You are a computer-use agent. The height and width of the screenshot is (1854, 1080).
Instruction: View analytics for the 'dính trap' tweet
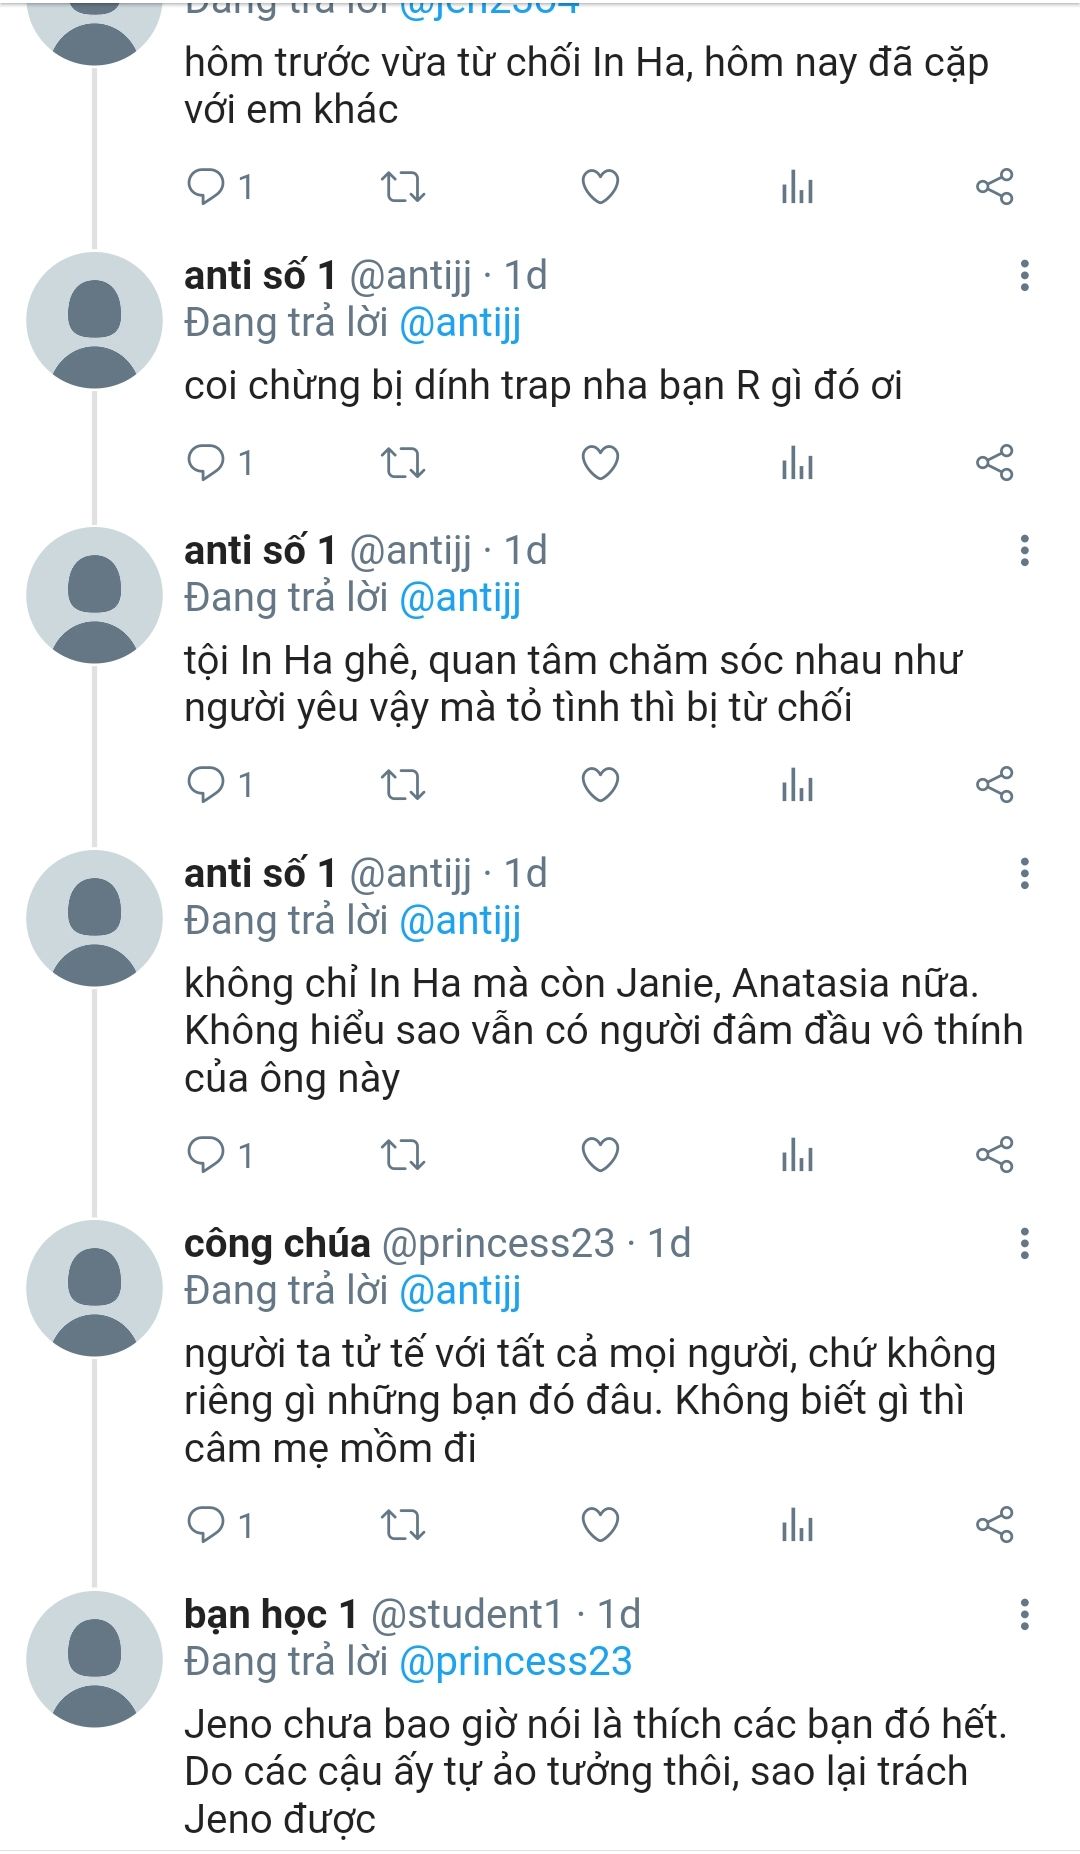click(x=797, y=463)
